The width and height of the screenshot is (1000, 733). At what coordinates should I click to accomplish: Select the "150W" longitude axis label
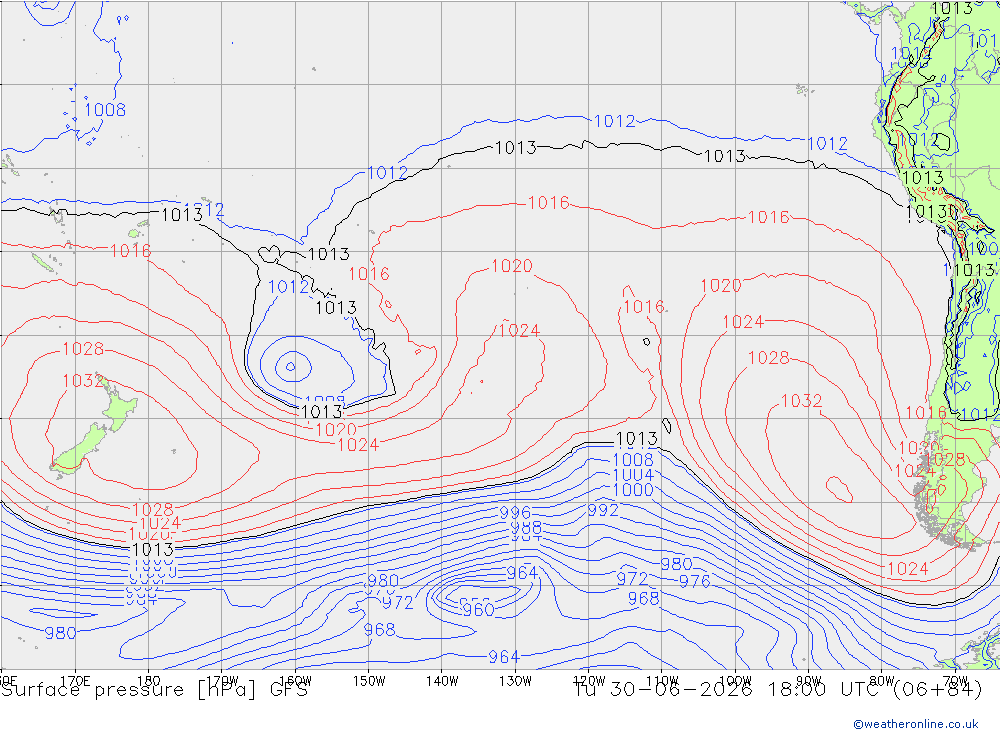tap(369, 681)
